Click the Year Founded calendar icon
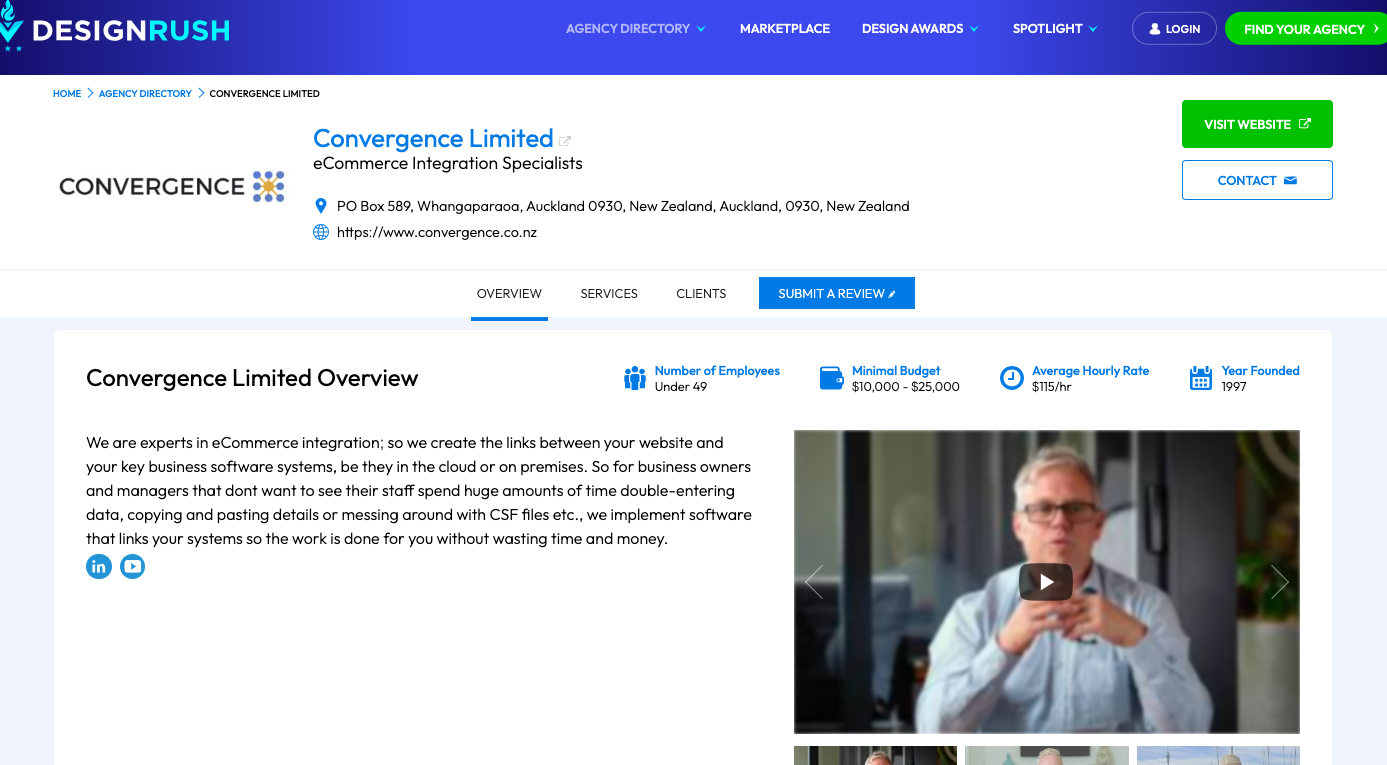Image resolution: width=1387 pixels, height=765 pixels. pos(1201,378)
